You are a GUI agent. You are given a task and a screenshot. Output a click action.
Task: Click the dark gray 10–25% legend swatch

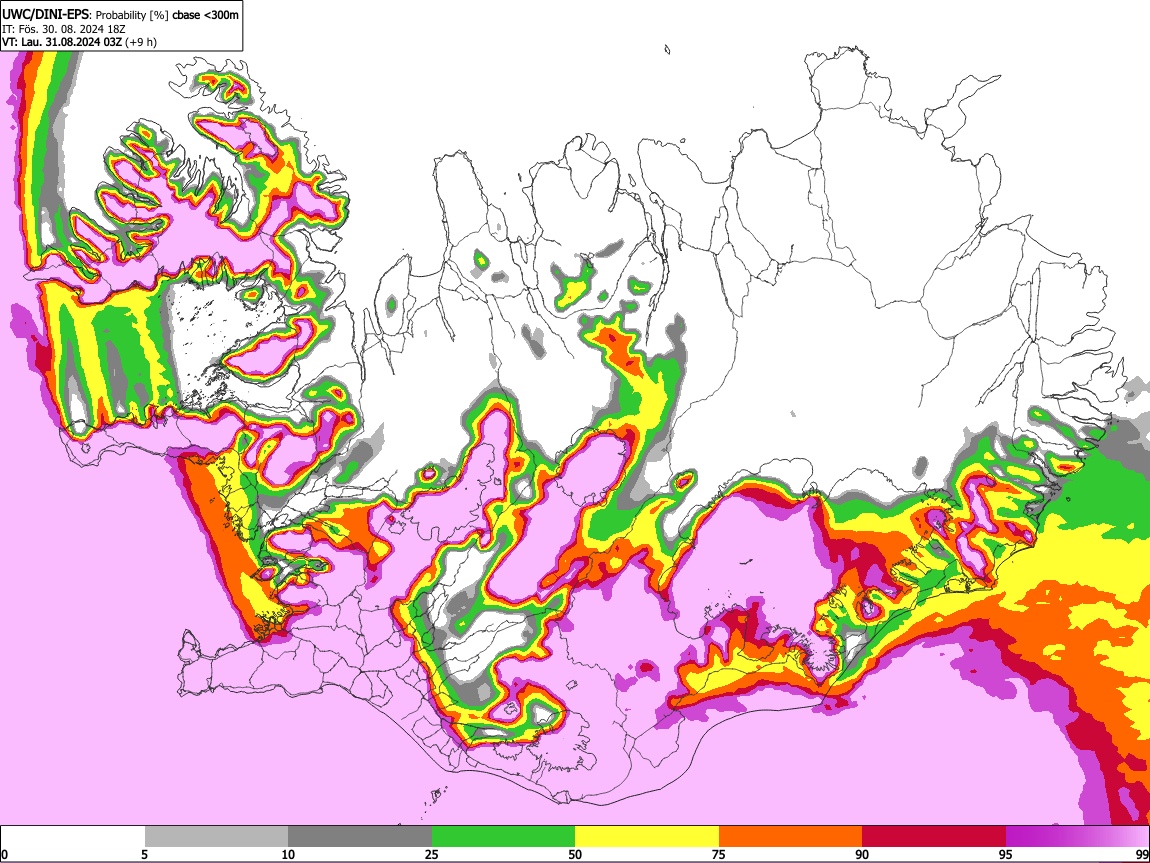point(360,837)
